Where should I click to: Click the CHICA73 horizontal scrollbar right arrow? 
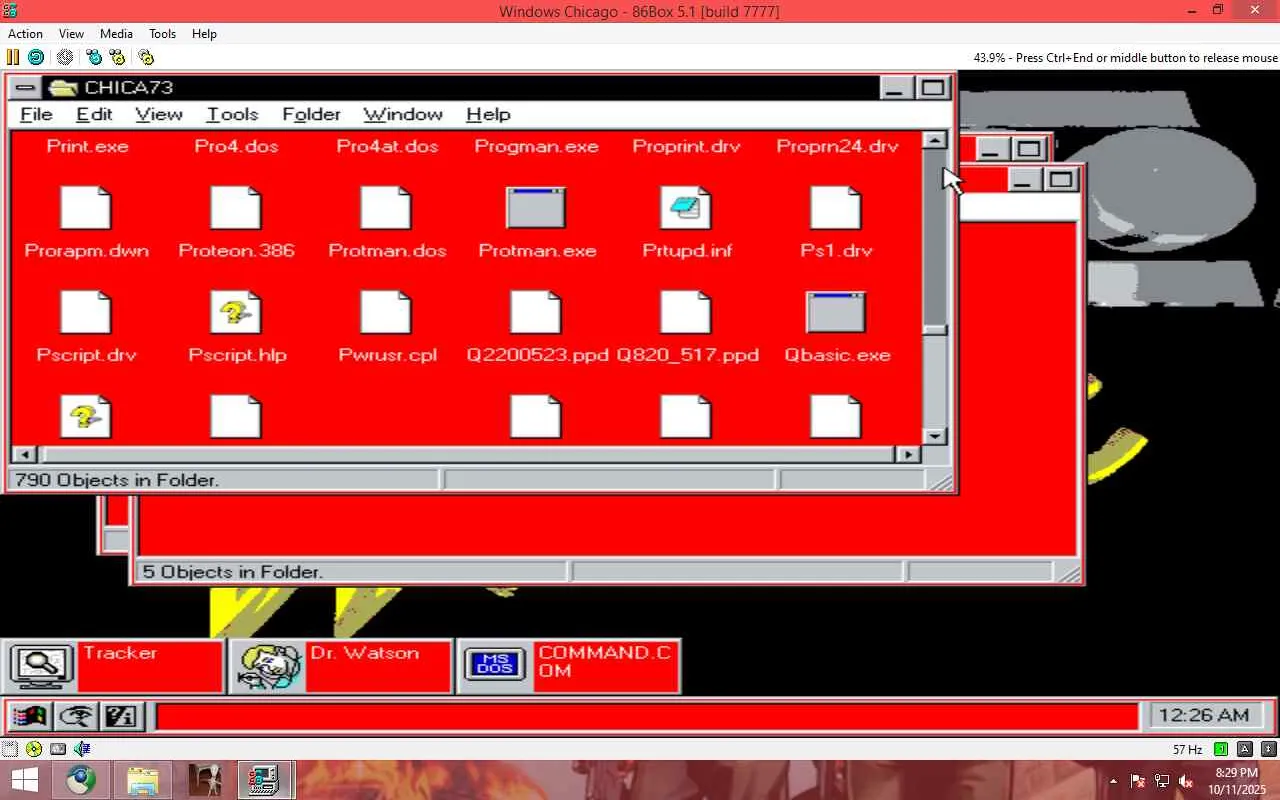tap(908, 455)
